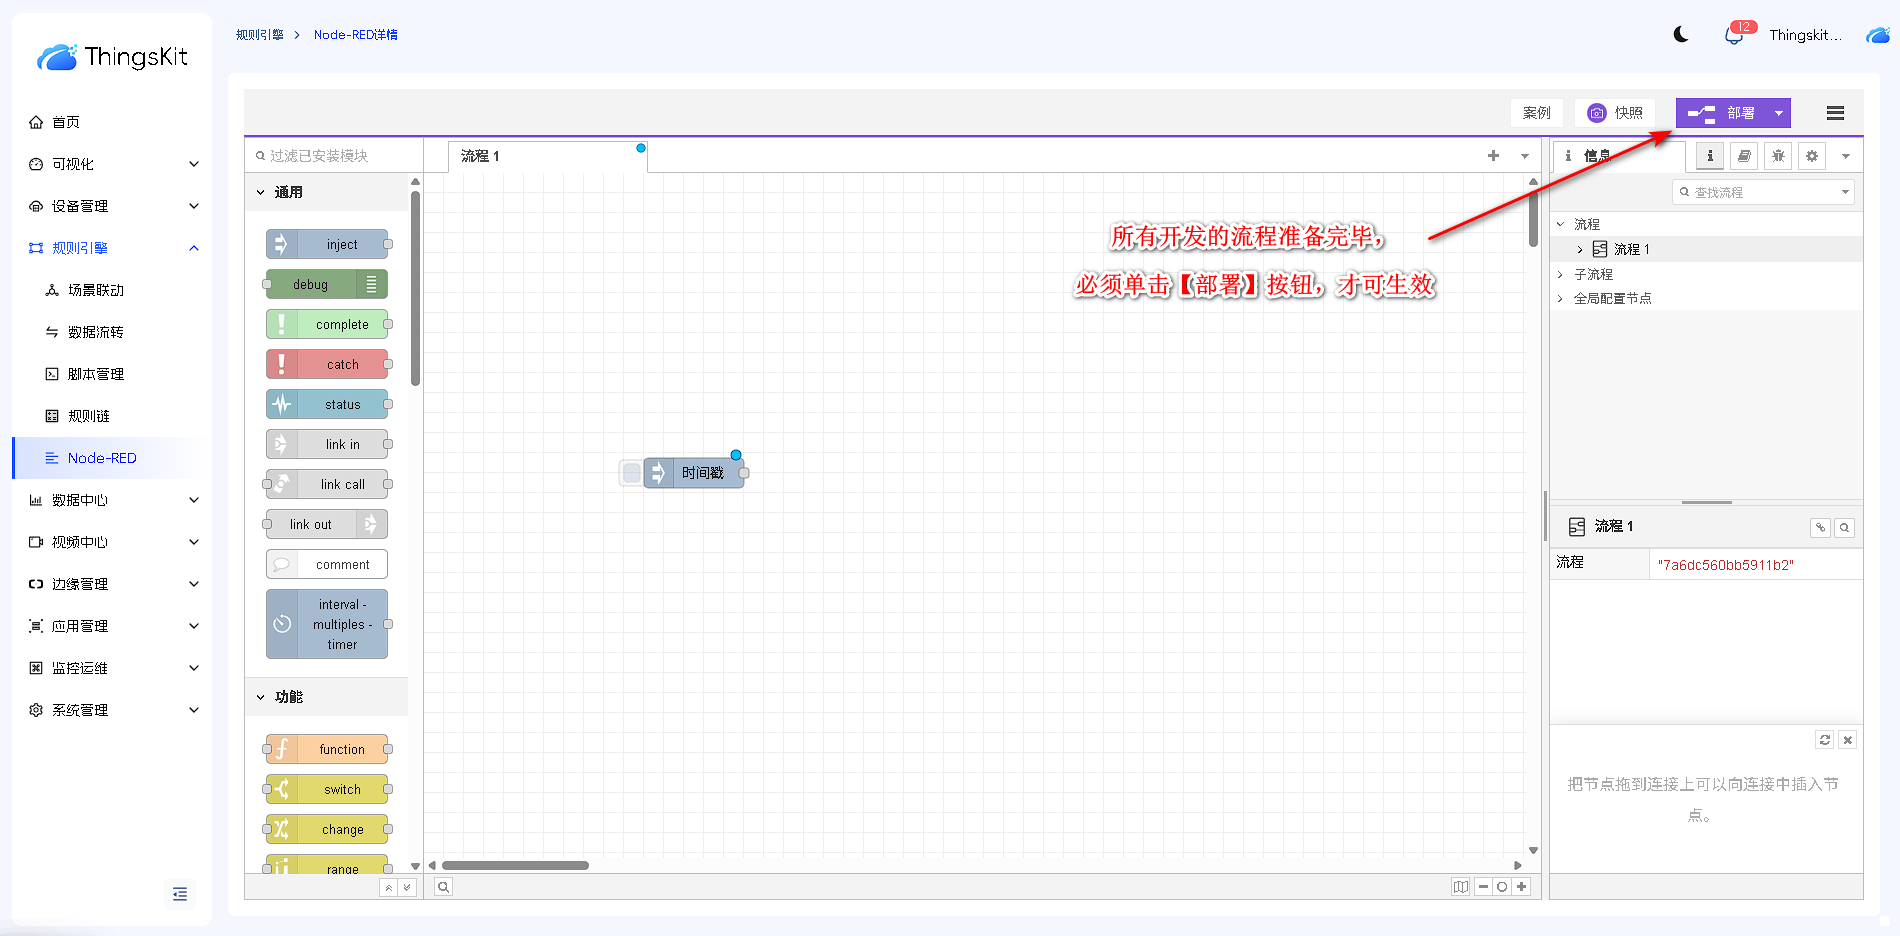The image size is (1900, 936).
Task: Click the 案例 button
Action: point(1536,113)
